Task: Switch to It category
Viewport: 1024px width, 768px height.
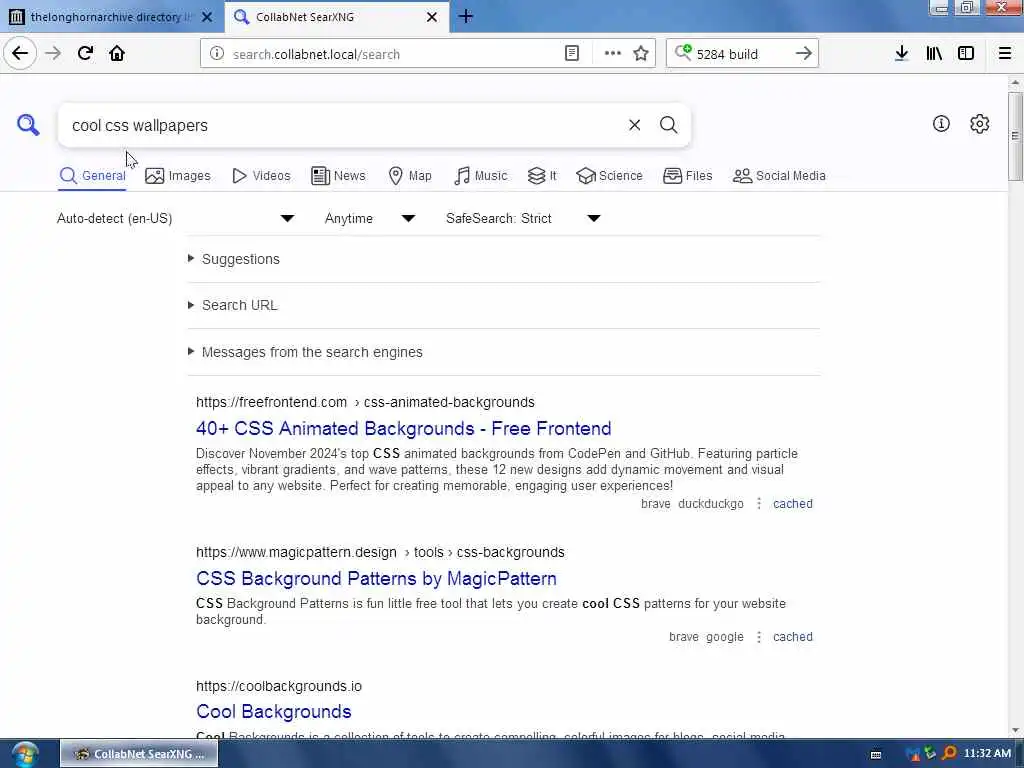Action: point(542,176)
